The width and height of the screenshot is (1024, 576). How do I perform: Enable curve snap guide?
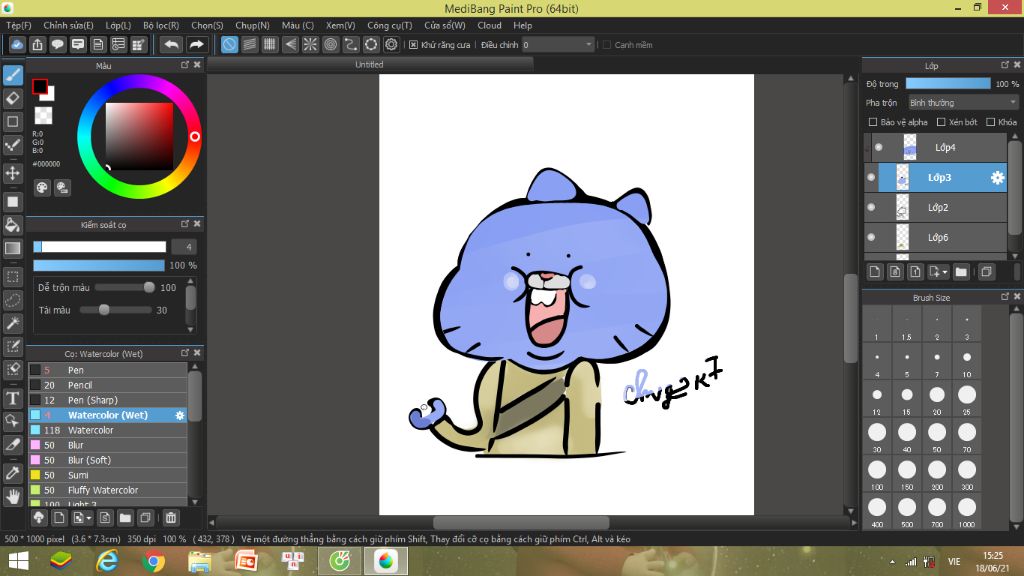coord(351,44)
